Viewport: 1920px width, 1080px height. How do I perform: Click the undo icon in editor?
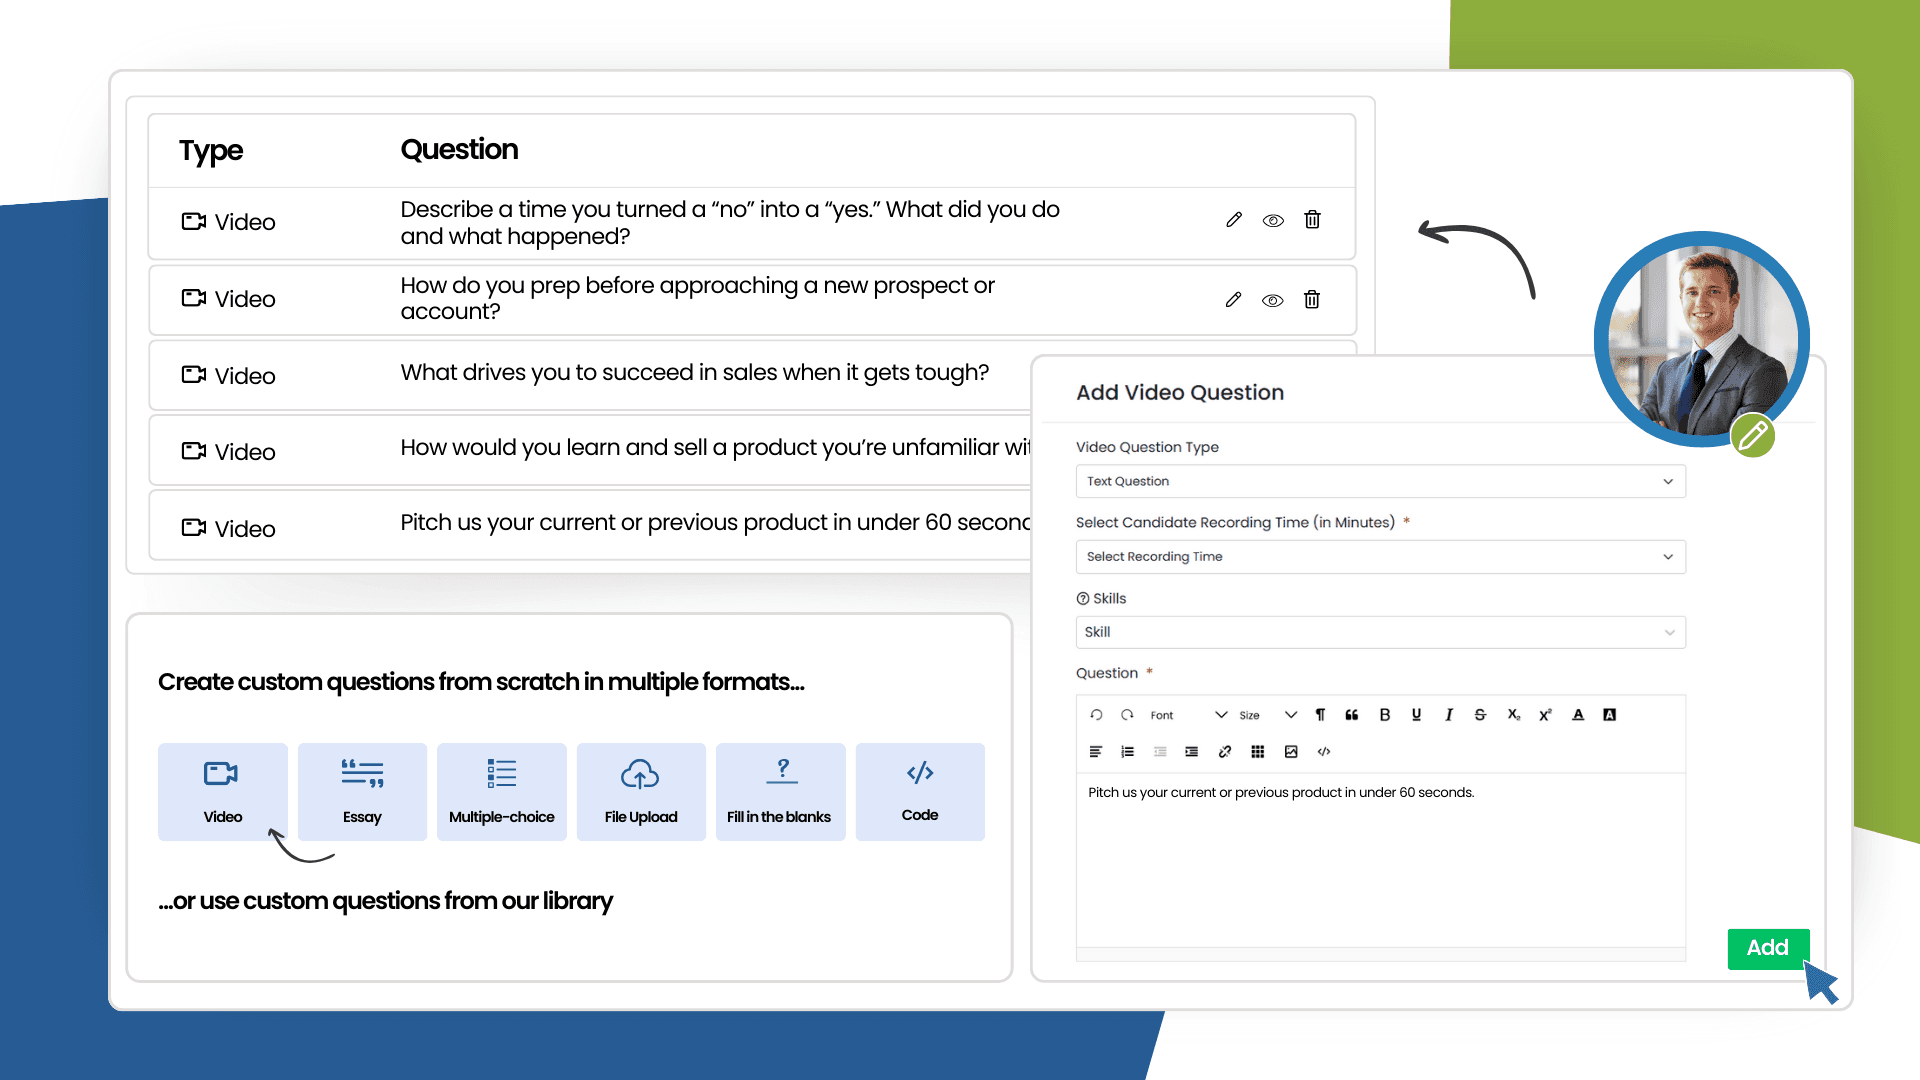[1096, 715]
